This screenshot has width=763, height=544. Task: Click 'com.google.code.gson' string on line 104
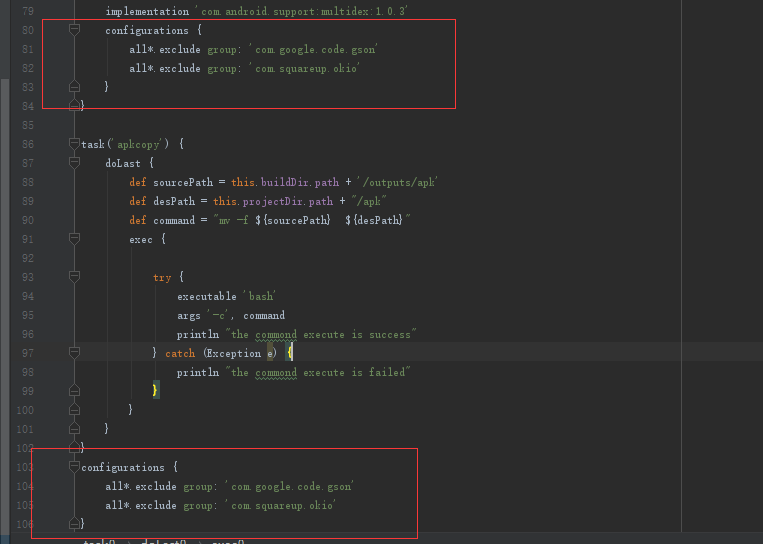click(291, 486)
